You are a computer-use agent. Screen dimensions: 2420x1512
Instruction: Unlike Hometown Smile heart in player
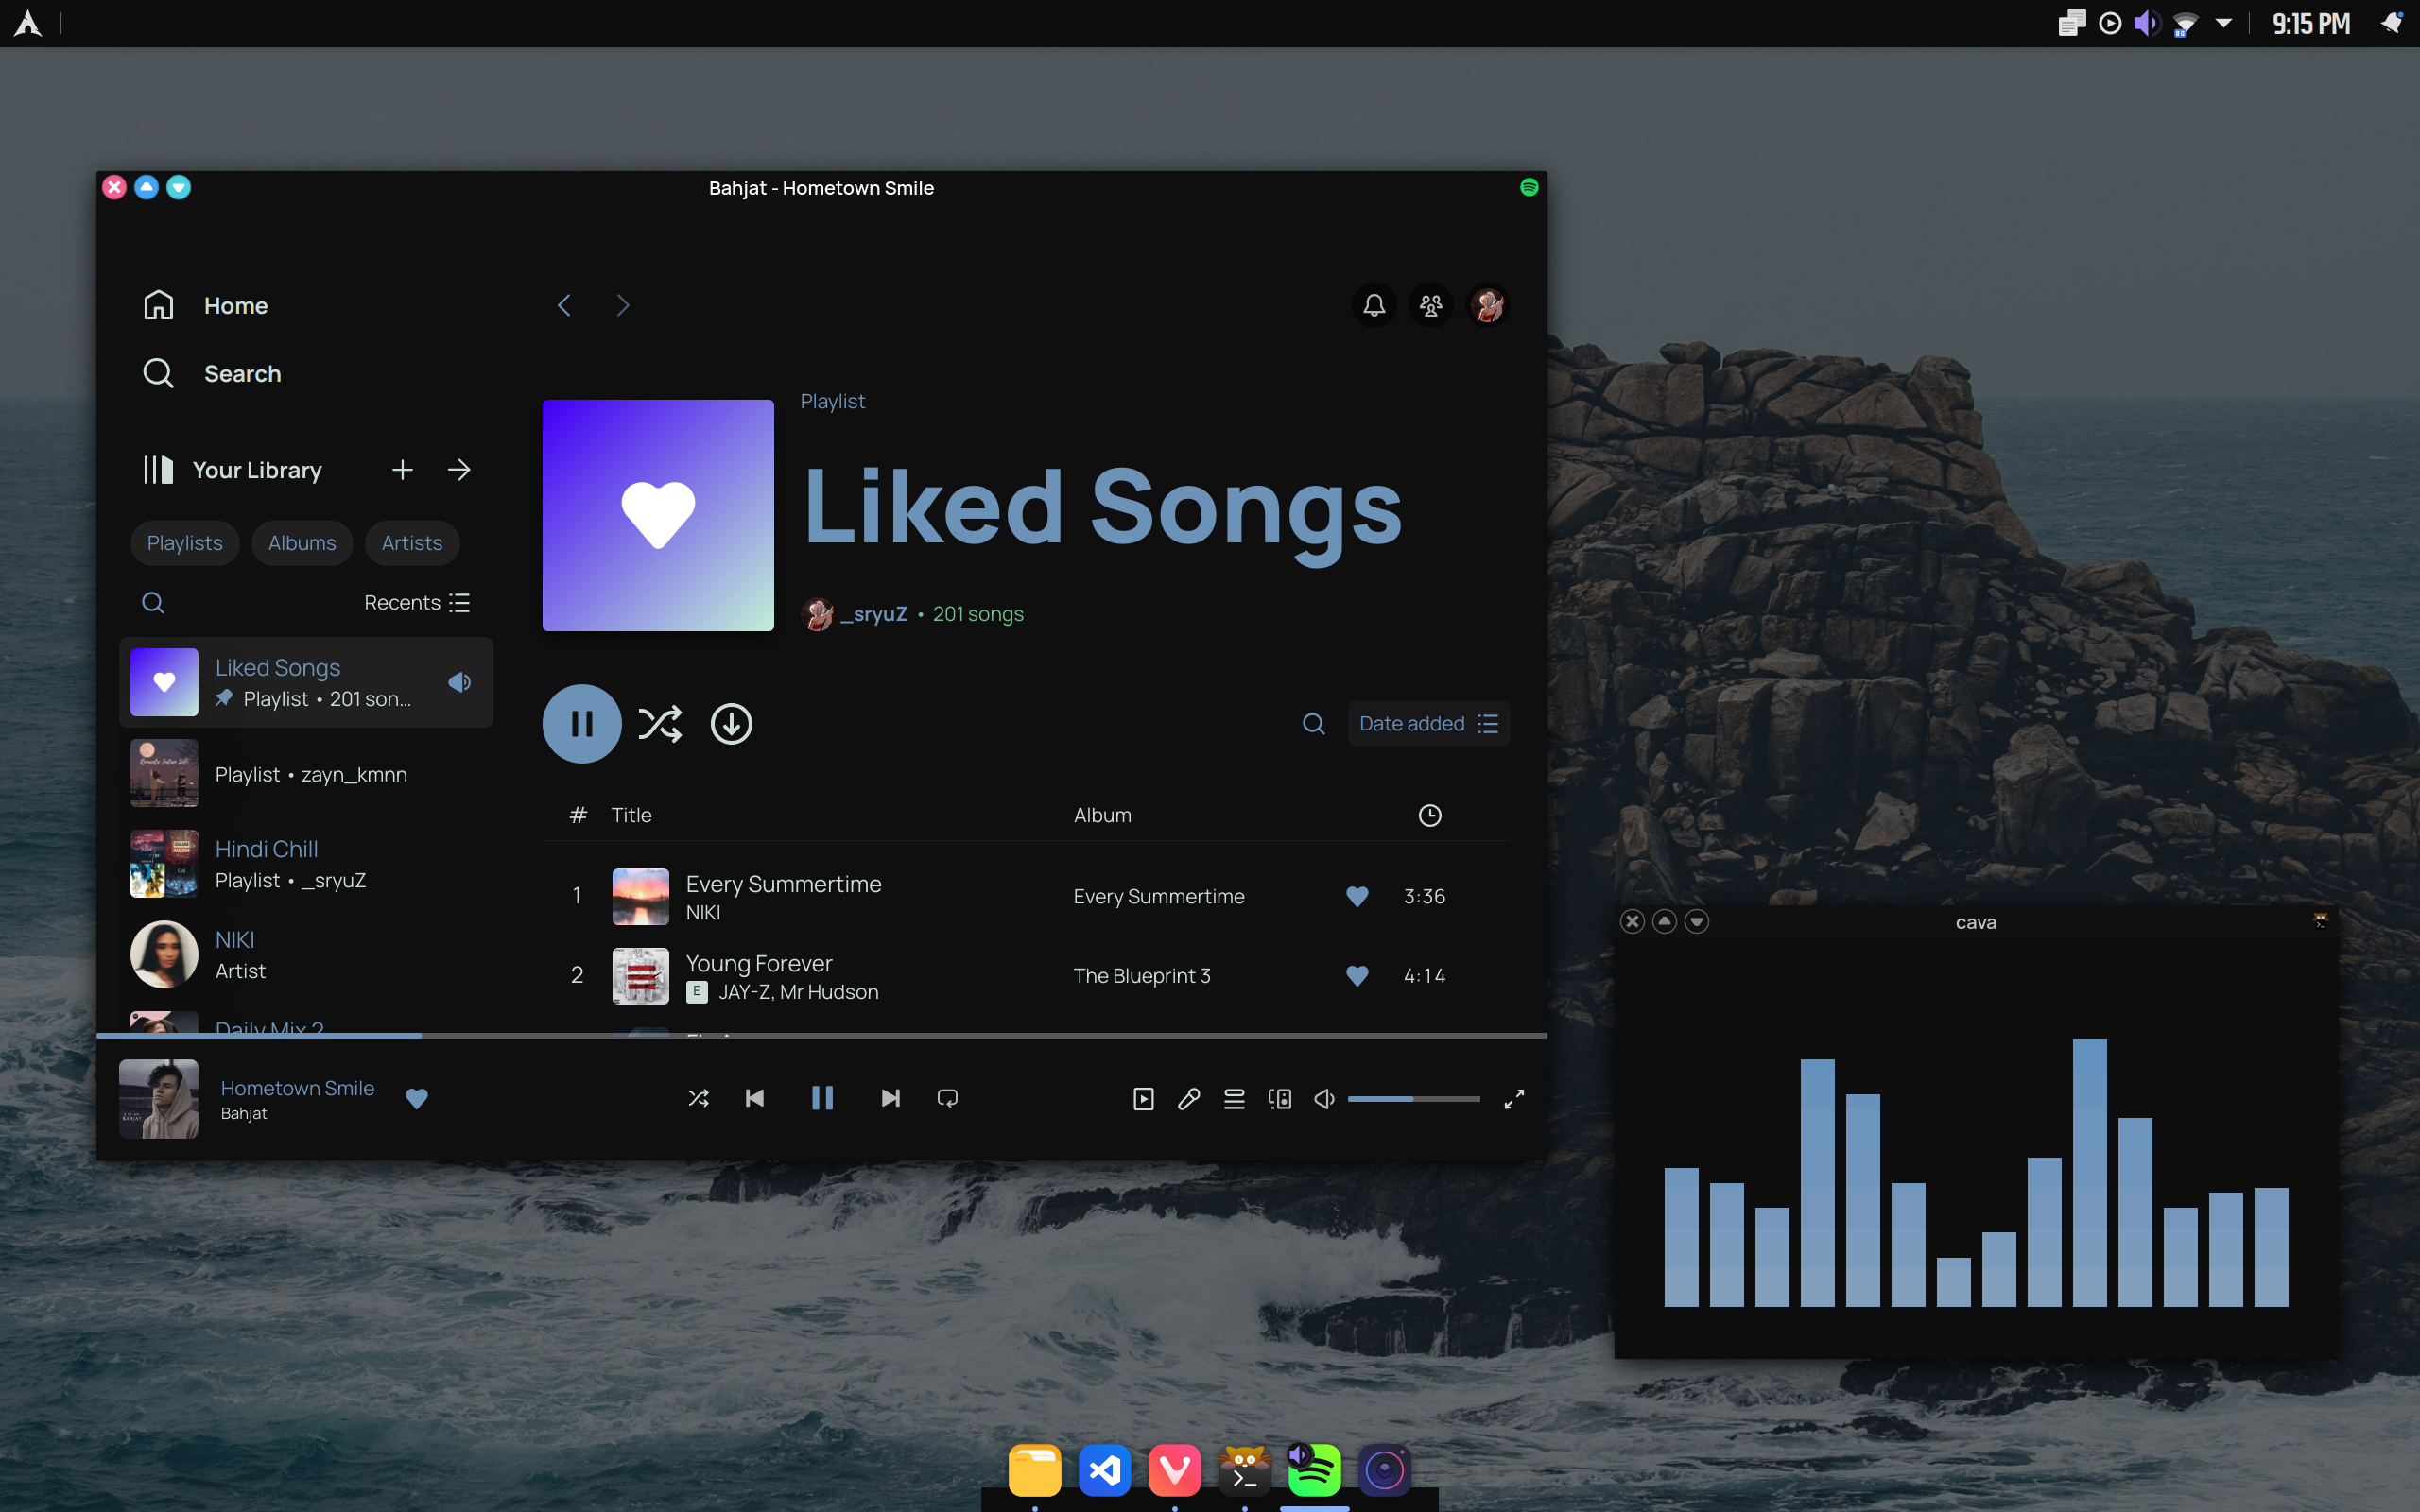417,1099
